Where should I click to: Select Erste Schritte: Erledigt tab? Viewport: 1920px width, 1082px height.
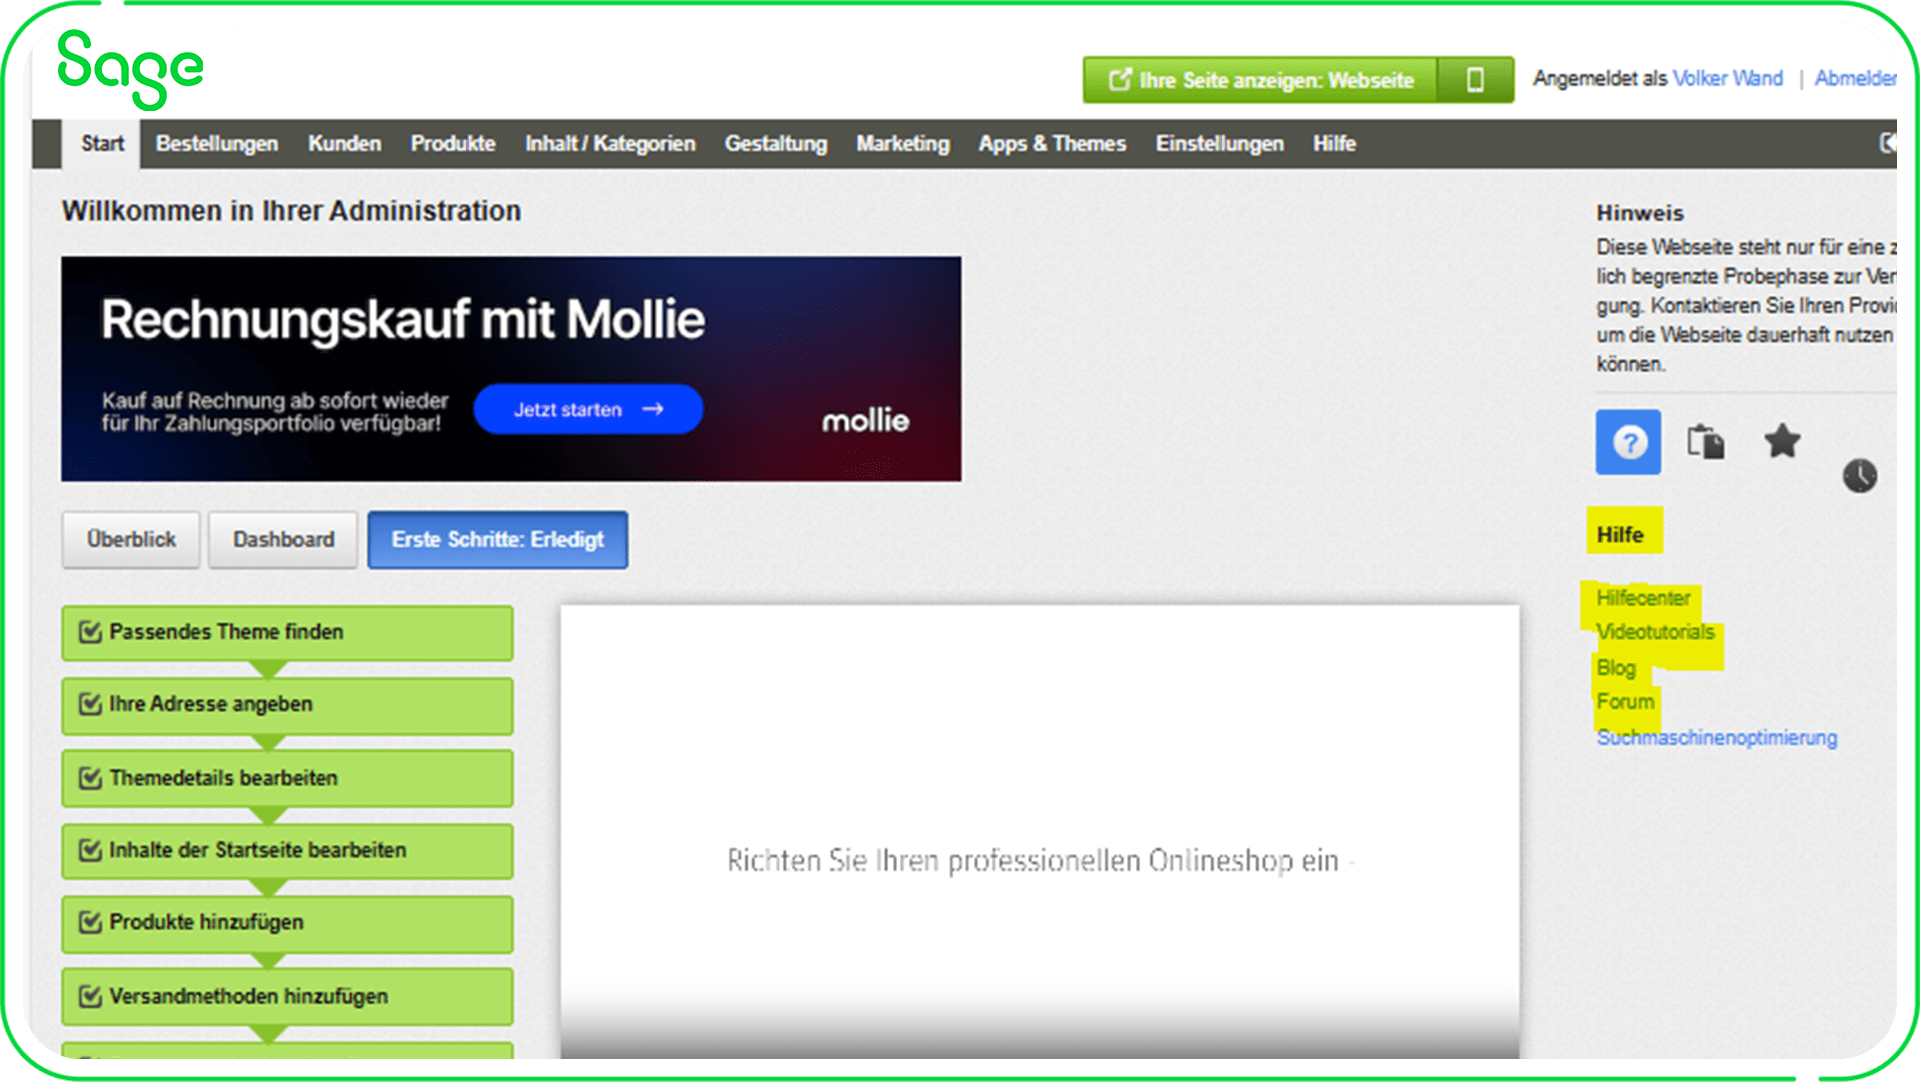(498, 540)
